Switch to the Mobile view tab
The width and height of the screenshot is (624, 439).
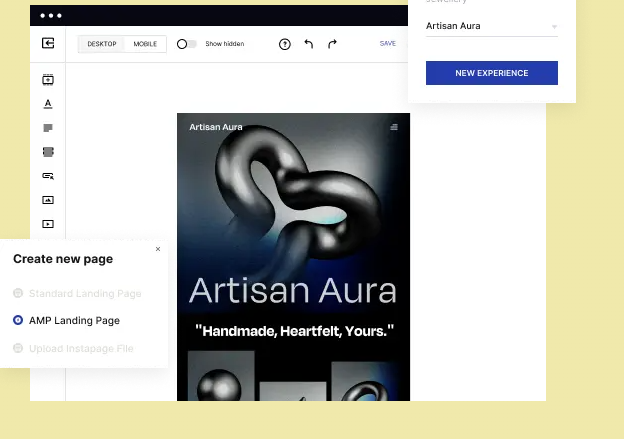[x=145, y=44]
